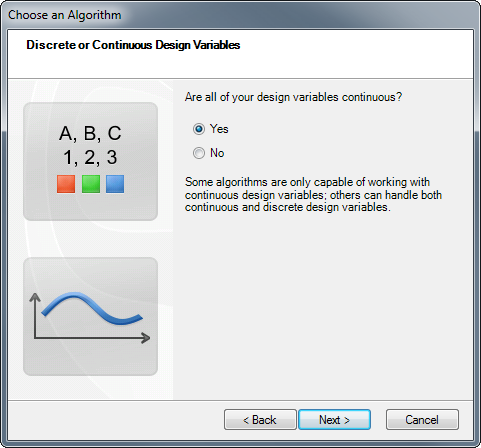This screenshot has width=481, height=448.
Task: Click the continuous variables illustration panel
Action: pyautogui.click(x=90, y=316)
